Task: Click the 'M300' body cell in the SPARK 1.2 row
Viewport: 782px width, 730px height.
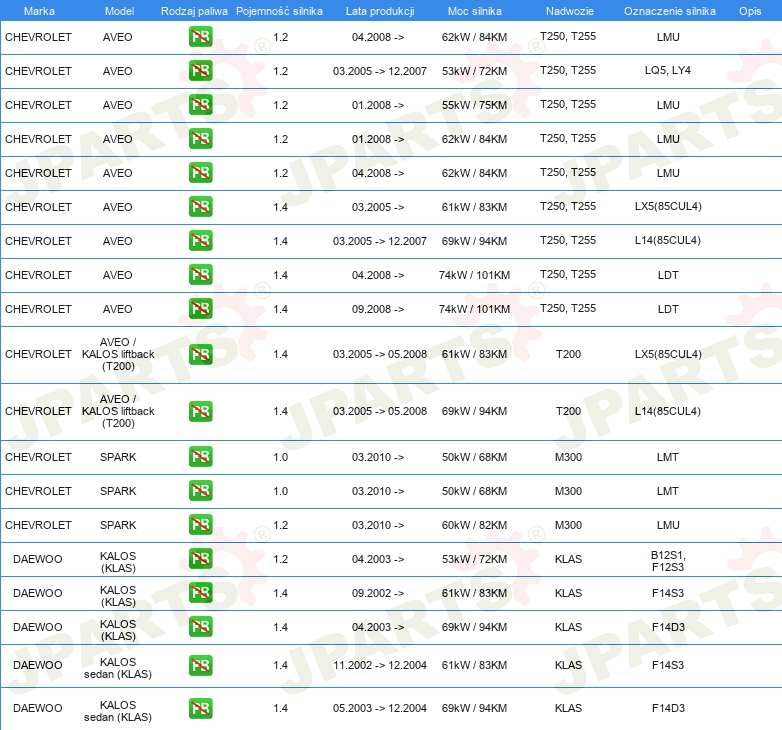Action: click(x=569, y=525)
